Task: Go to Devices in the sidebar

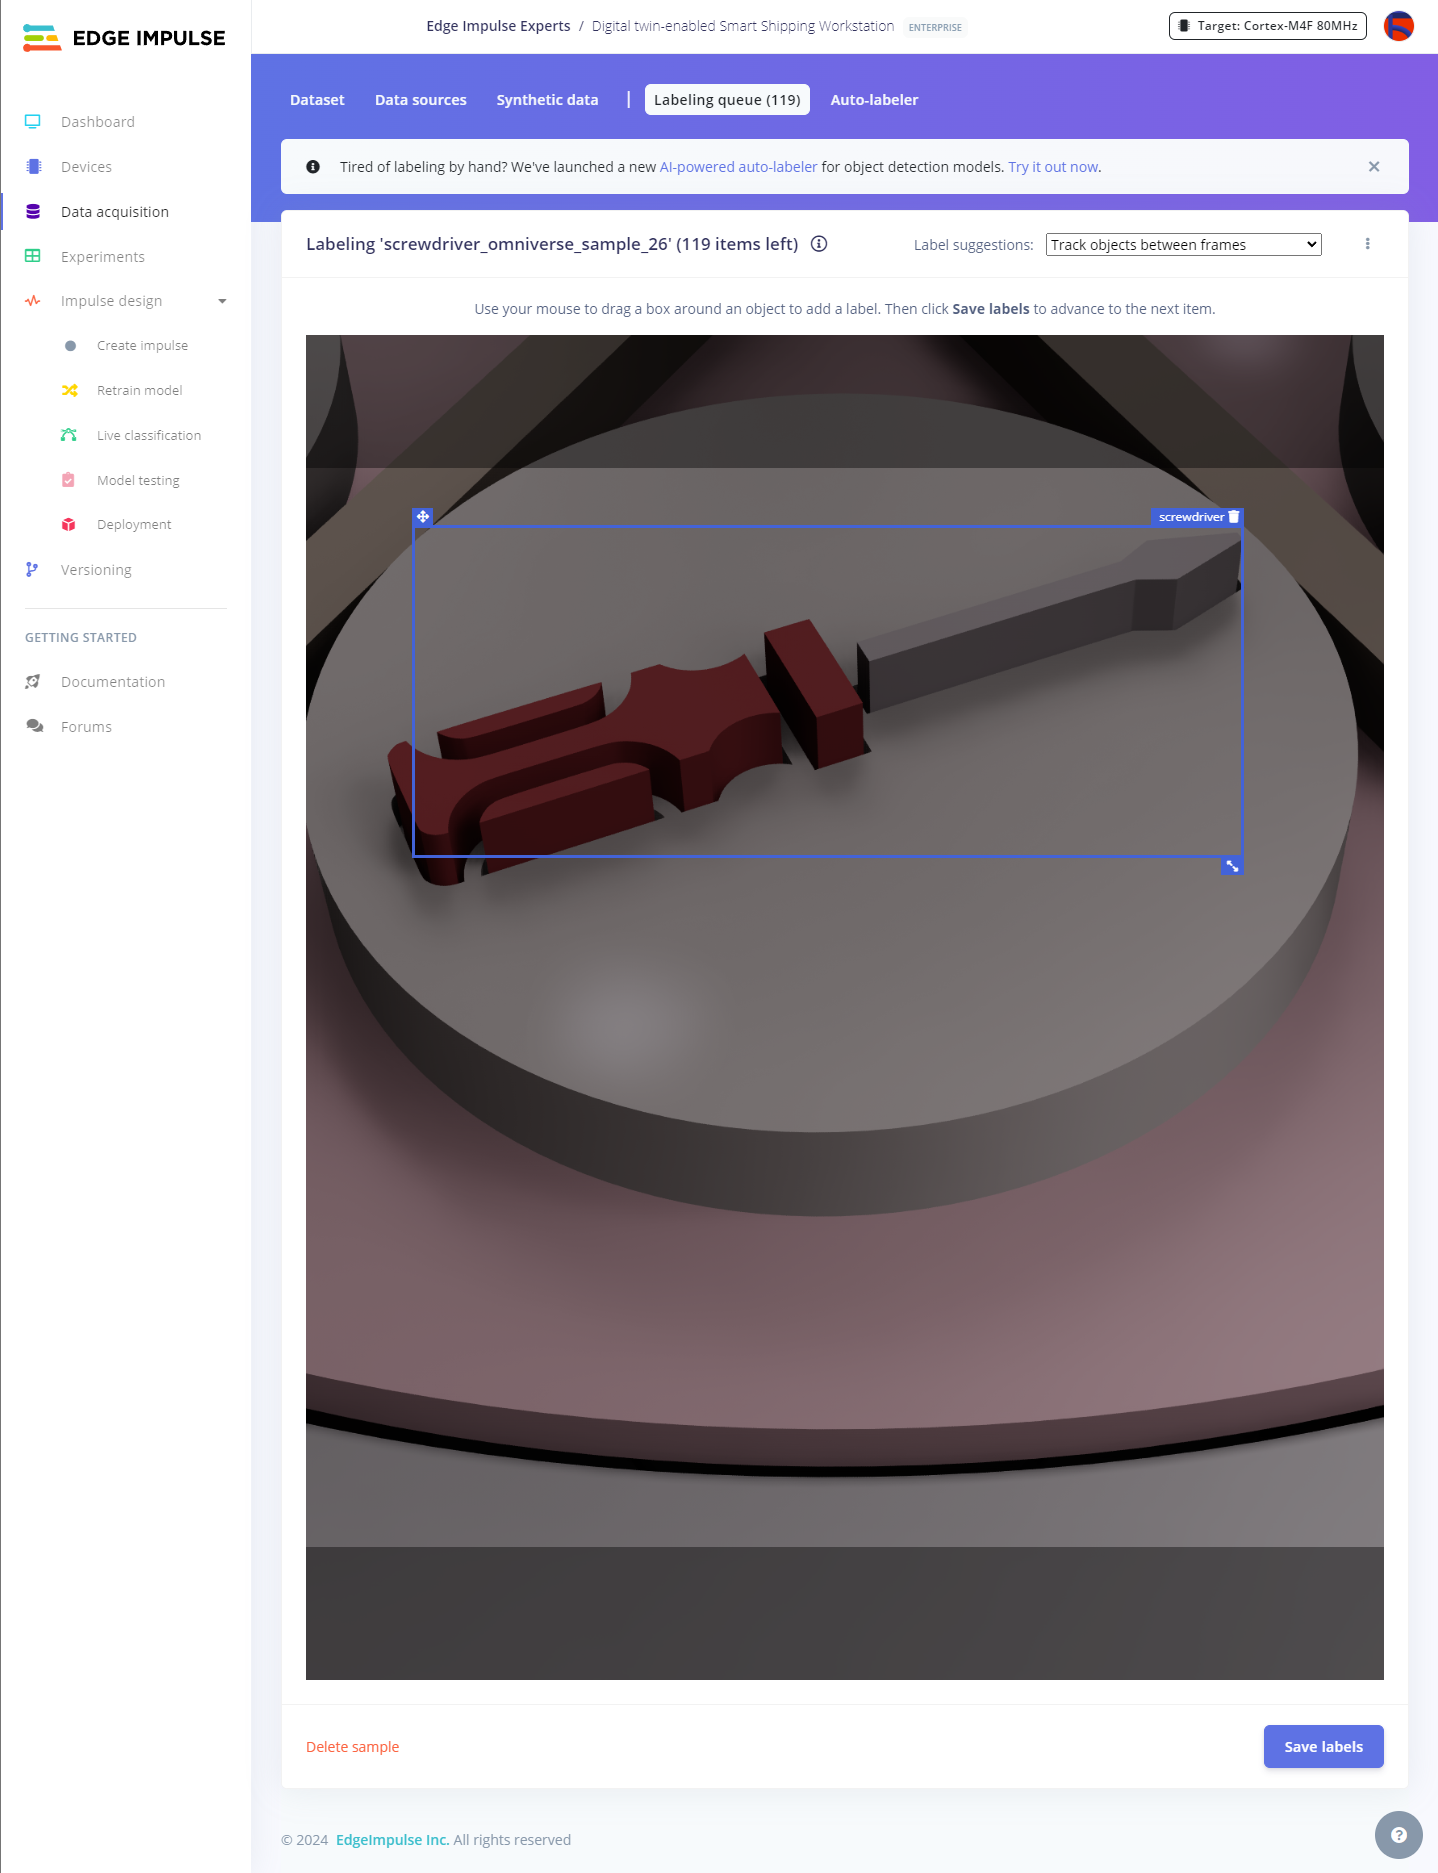Action: click(86, 167)
